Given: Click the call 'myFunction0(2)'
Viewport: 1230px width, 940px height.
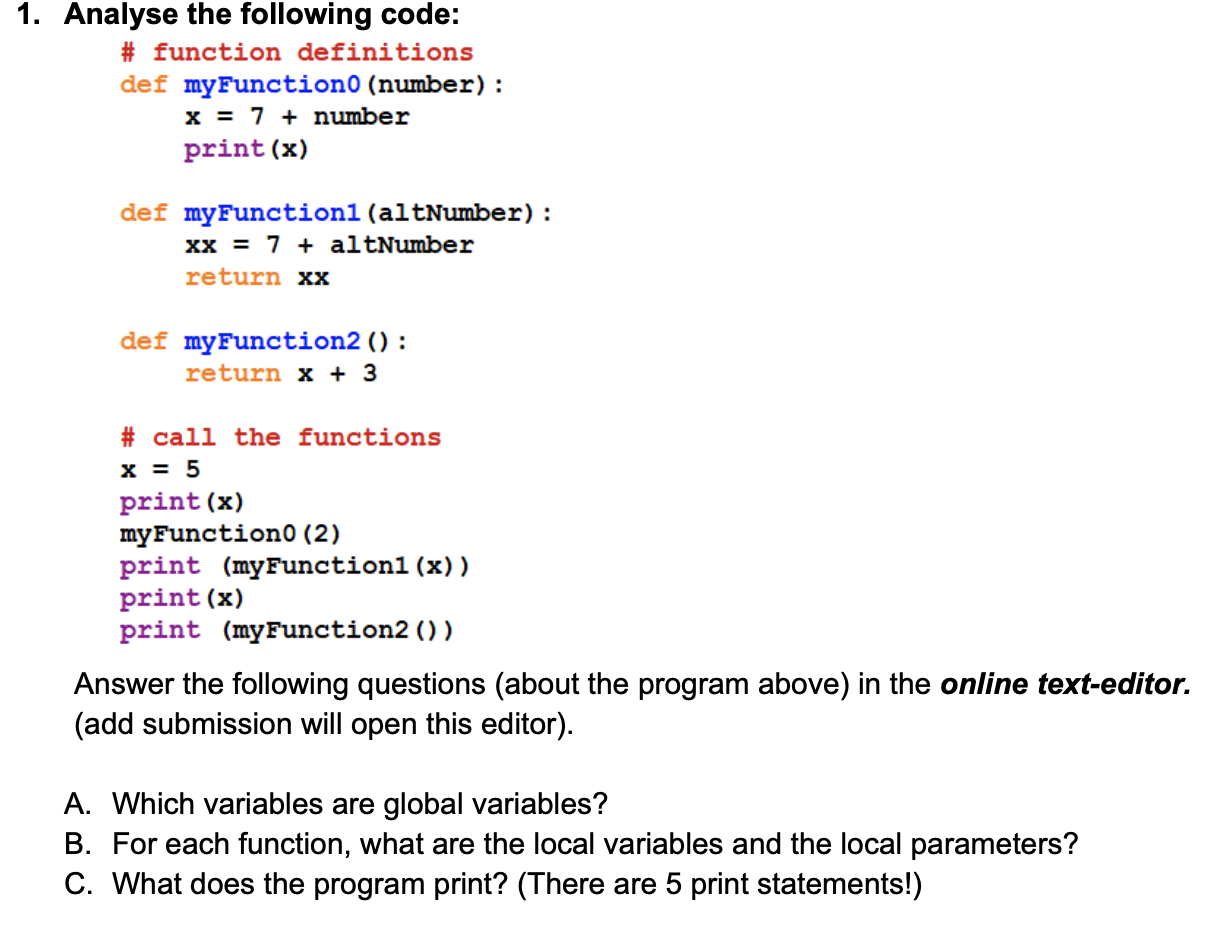Looking at the screenshot, I should click(230, 533).
